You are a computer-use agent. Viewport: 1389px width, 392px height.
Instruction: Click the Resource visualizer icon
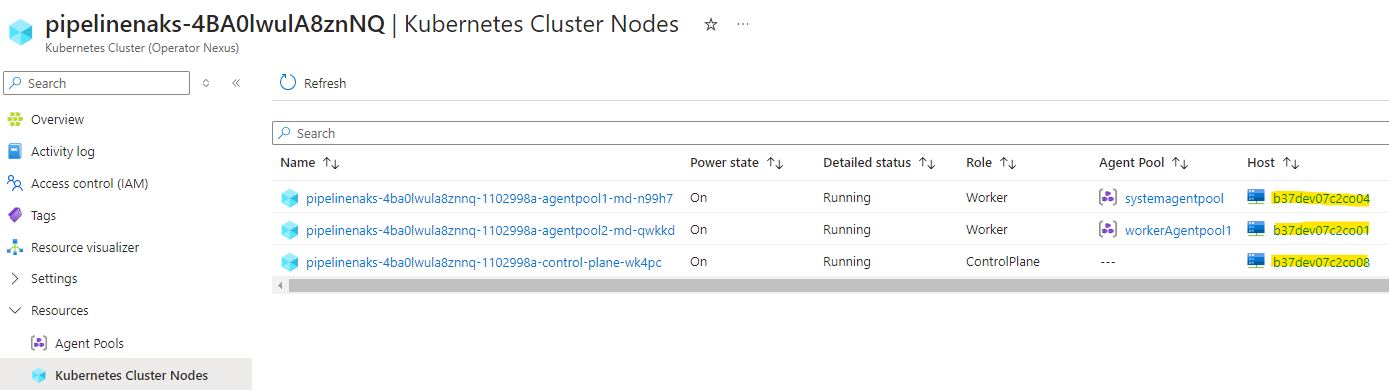[15, 247]
